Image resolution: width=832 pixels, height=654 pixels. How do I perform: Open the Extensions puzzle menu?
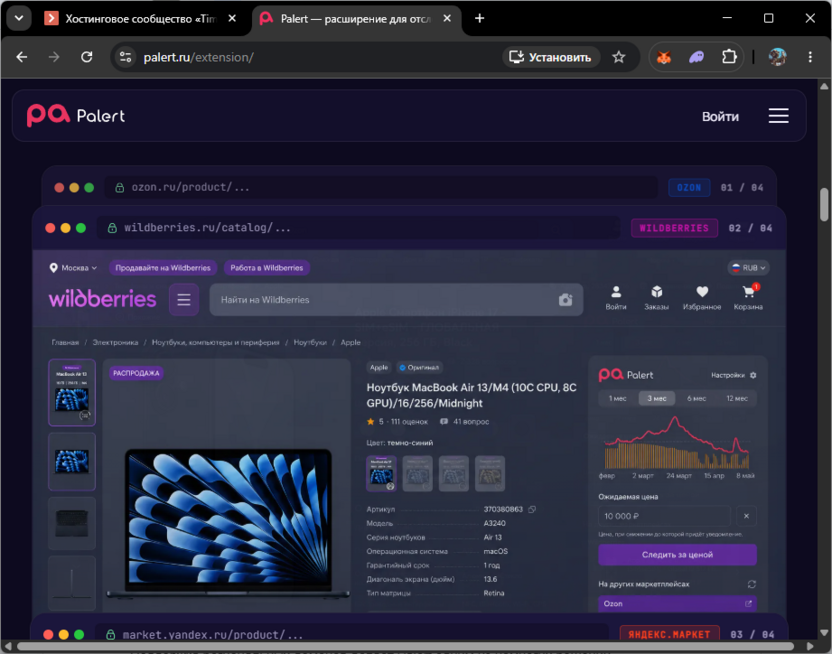[729, 57]
